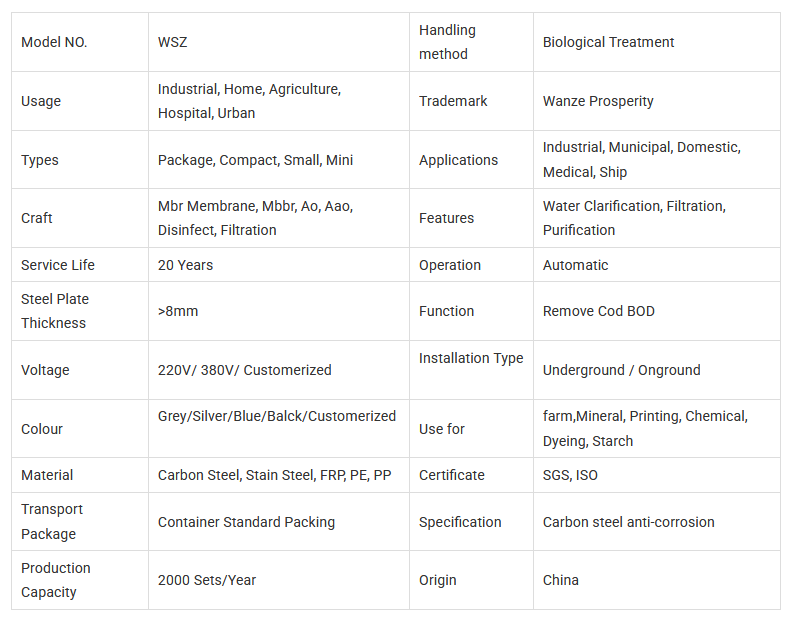Select the "China" origin value cell
Screen dimensions: 792x620
pyautogui.click(x=560, y=580)
